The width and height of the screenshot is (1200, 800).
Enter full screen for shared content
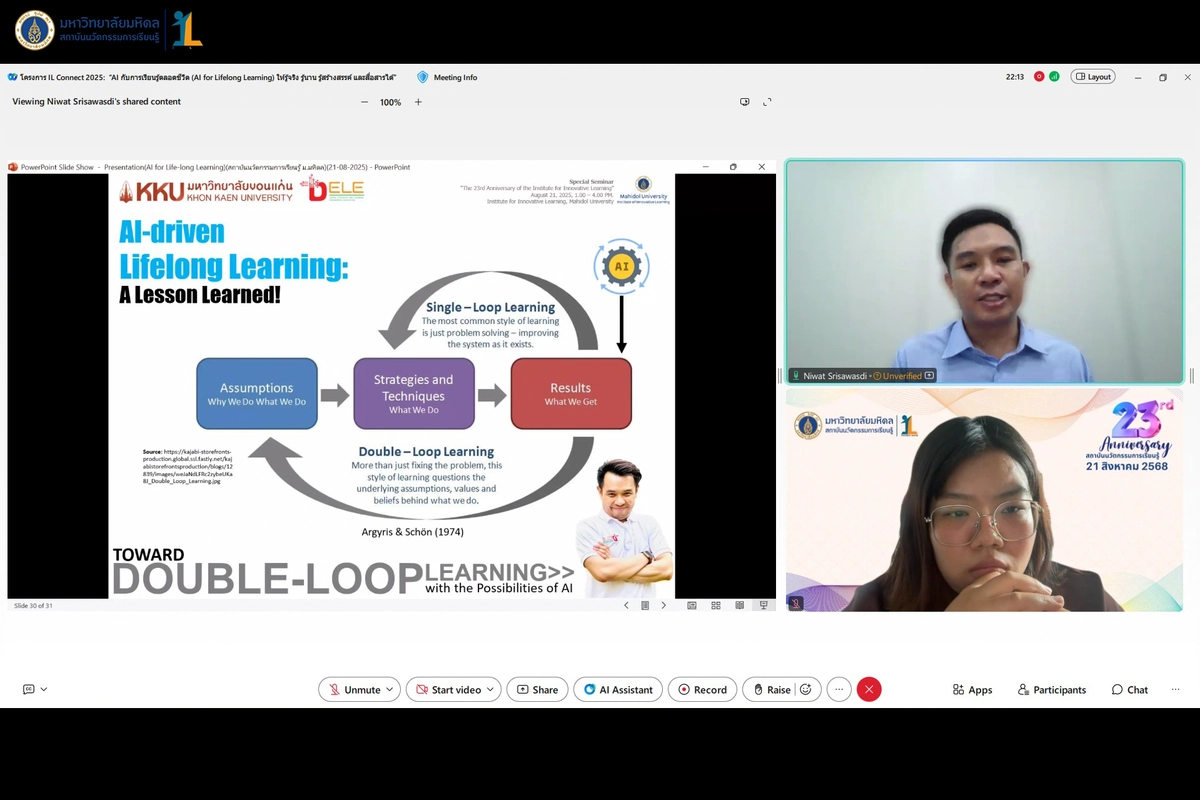[x=767, y=102]
